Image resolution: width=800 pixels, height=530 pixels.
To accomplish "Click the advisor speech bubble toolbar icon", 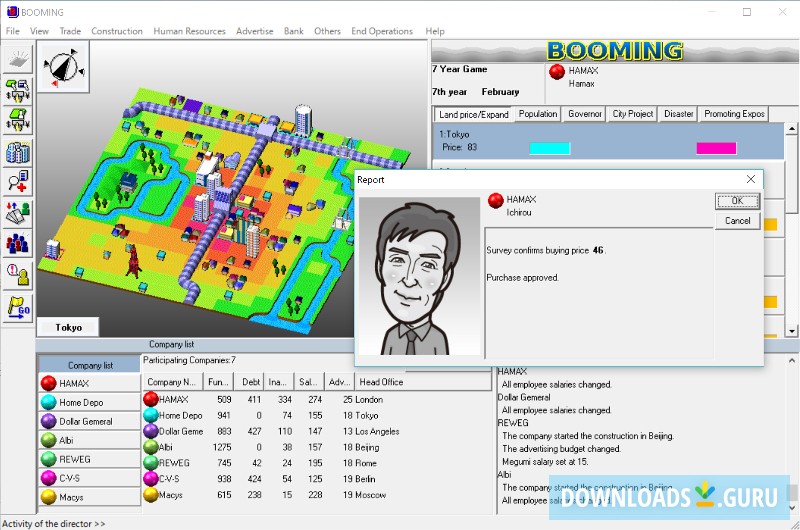I will coord(18,275).
